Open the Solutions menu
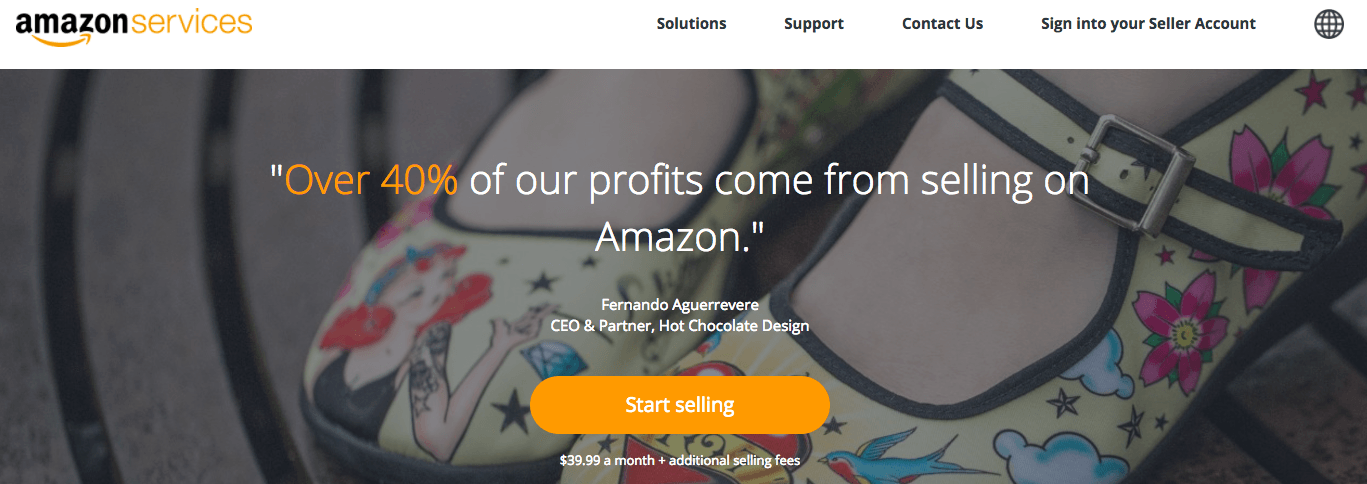 (691, 24)
